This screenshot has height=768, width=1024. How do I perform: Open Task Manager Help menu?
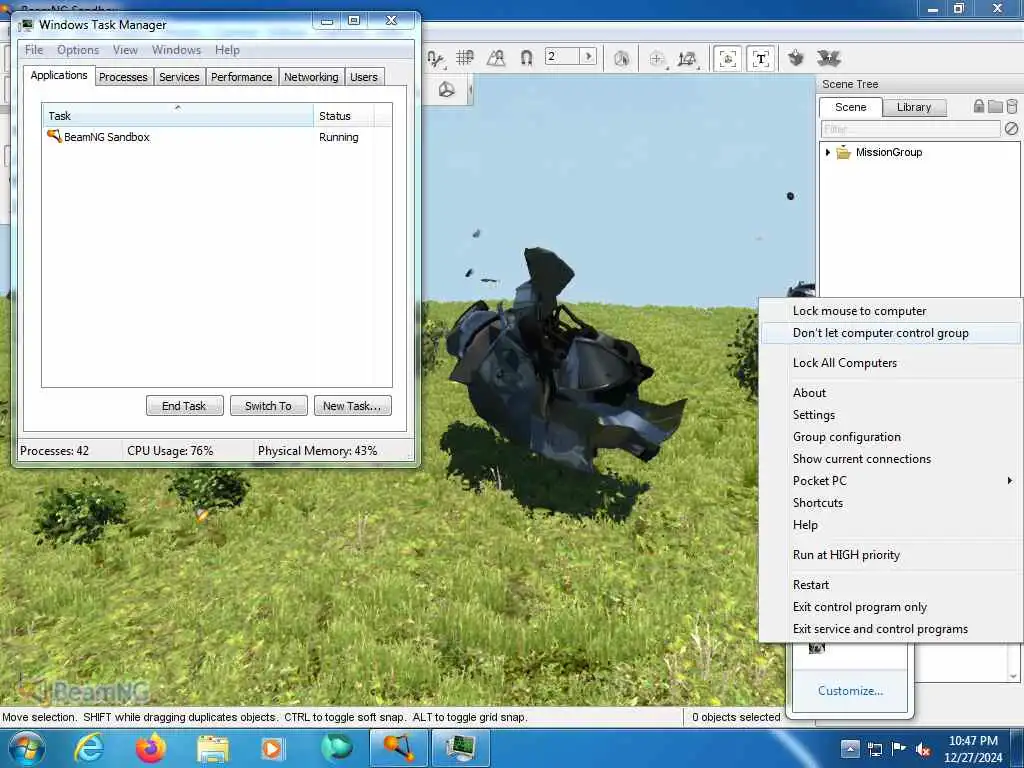pos(227,50)
